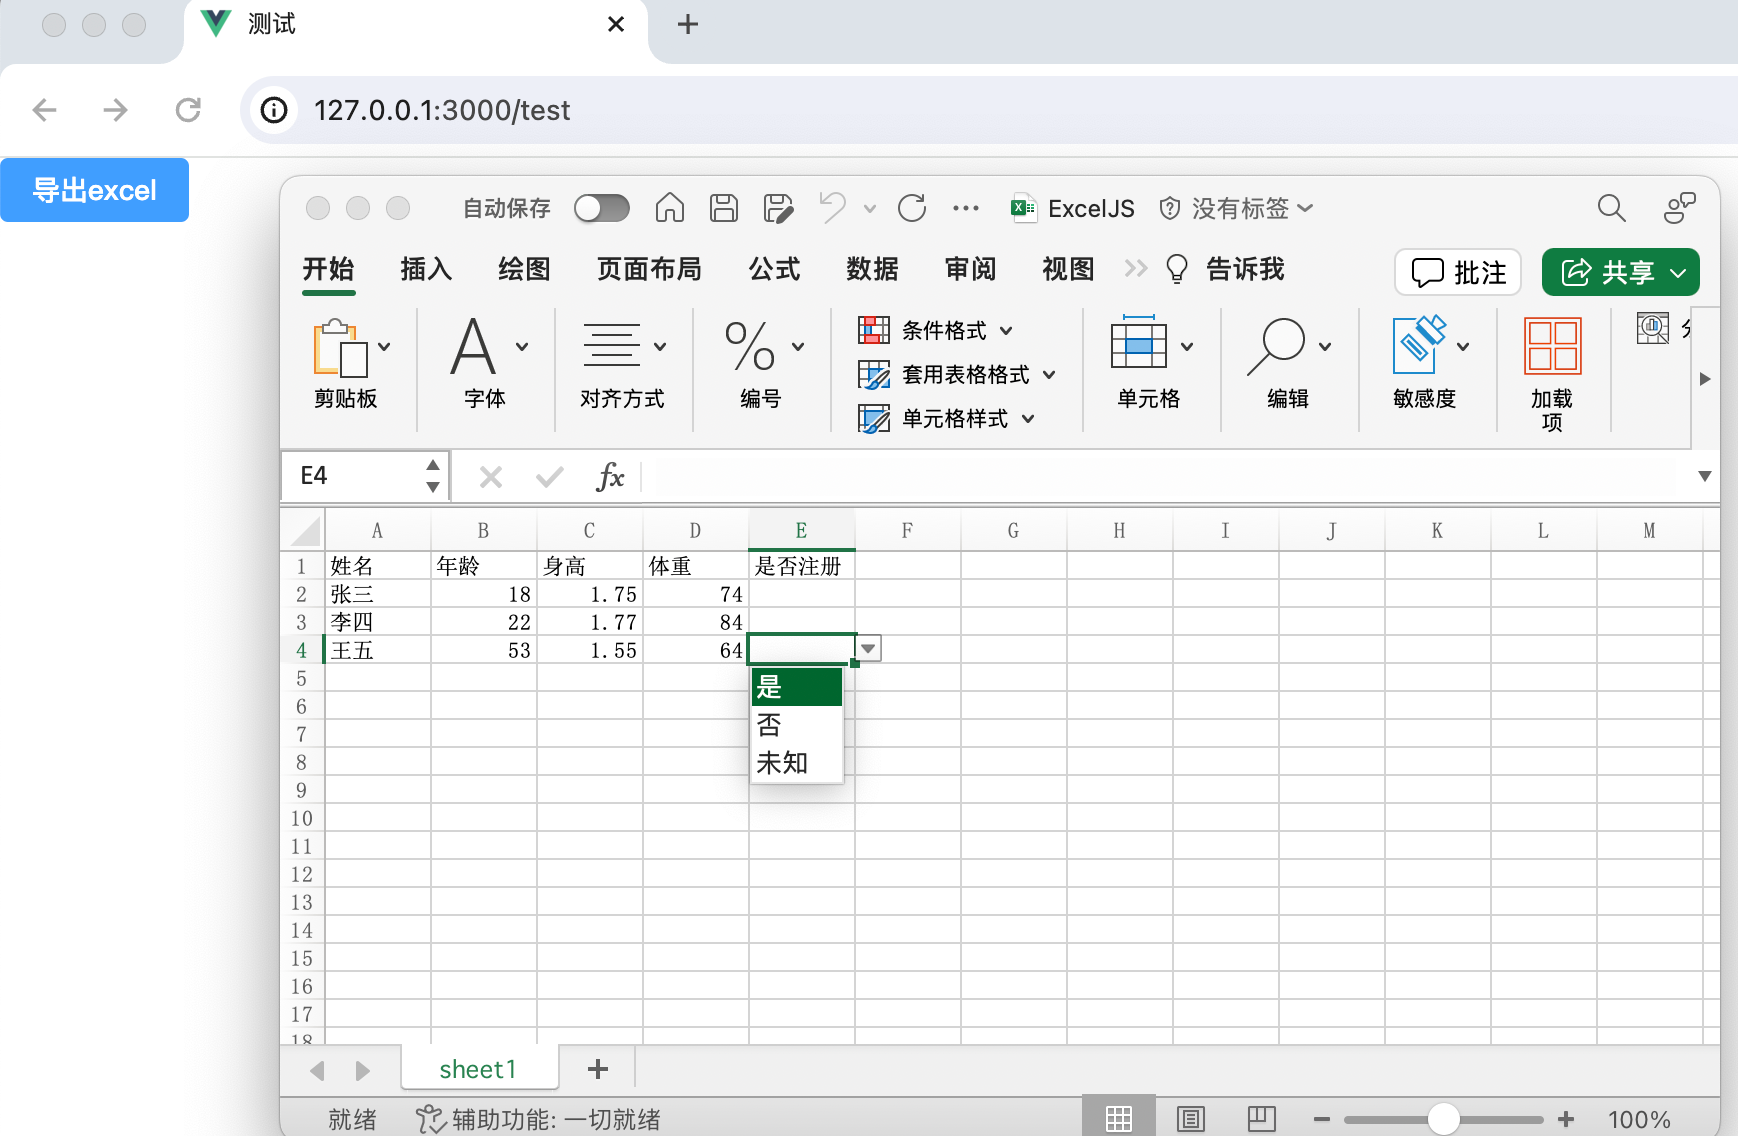The height and width of the screenshot is (1136, 1738).
Task: Open the 插入 Insert ribbon tab
Action: point(427,269)
